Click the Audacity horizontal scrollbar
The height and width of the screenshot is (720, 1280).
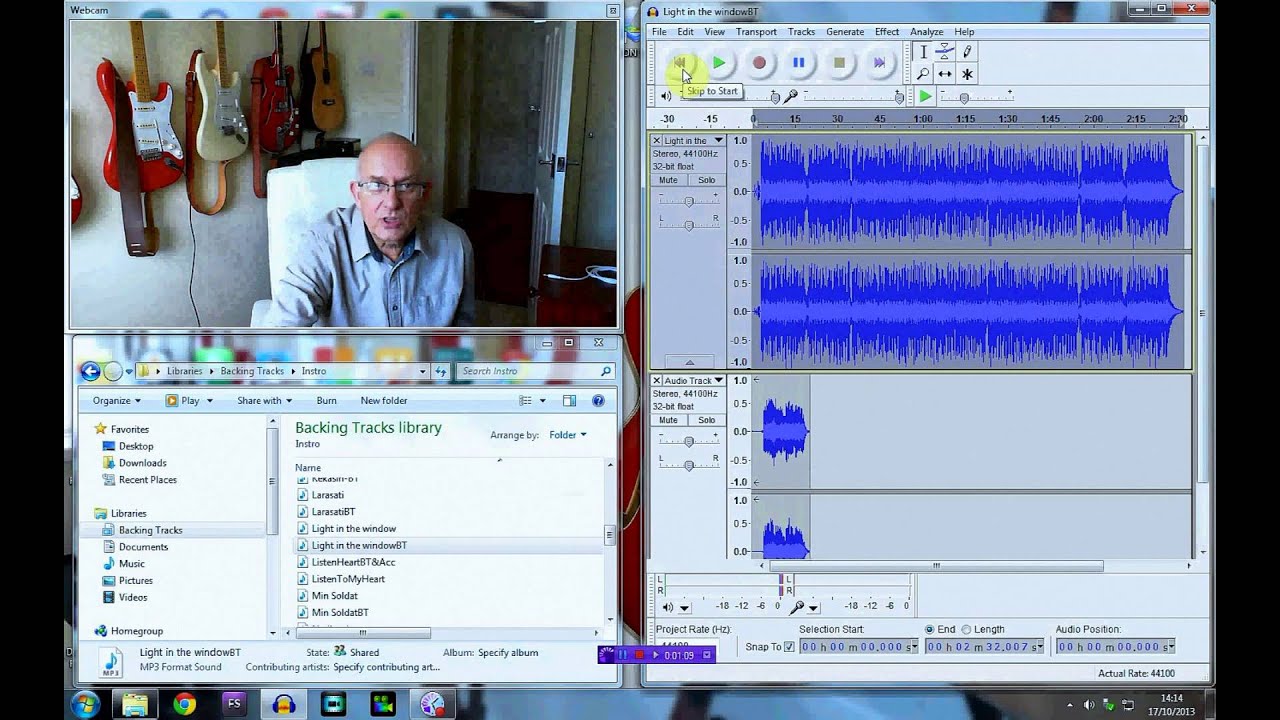936,566
